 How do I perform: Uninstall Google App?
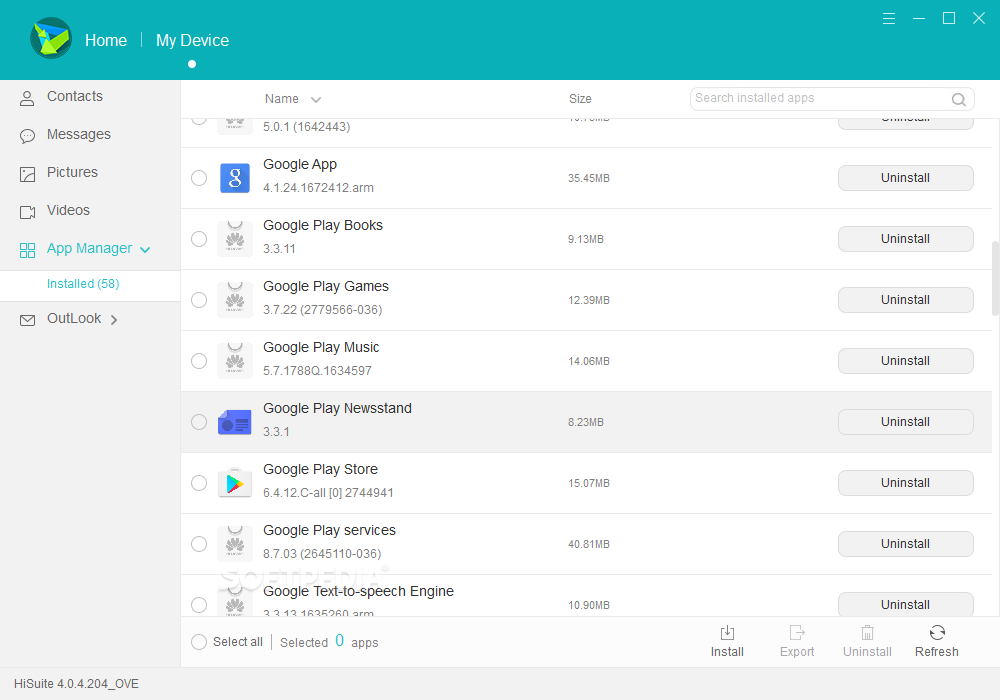tap(906, 178)
